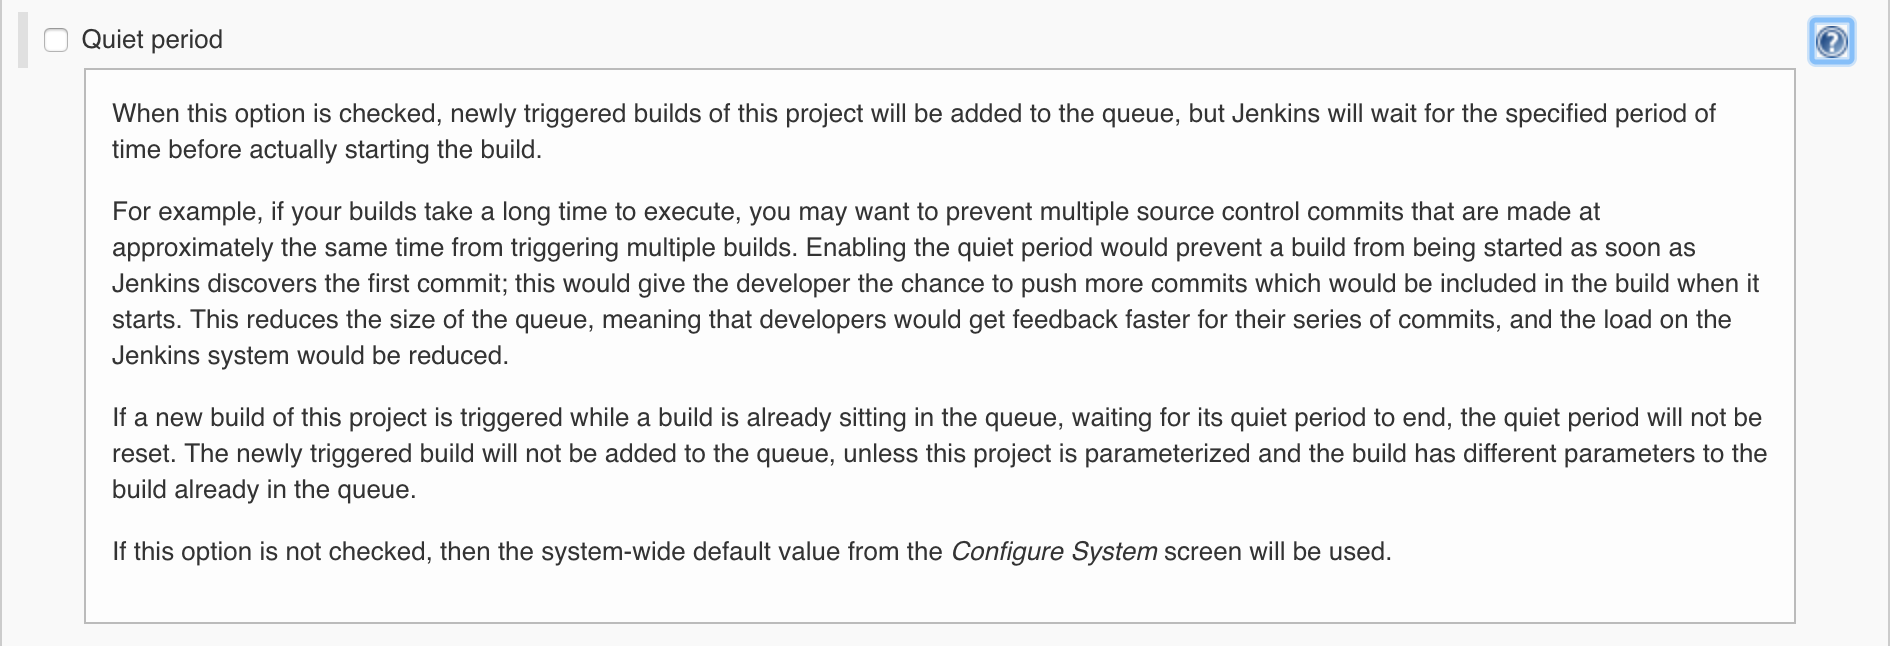Enable the Quiet period checkbox
1894x646 pixels.
tap(56, 40)
